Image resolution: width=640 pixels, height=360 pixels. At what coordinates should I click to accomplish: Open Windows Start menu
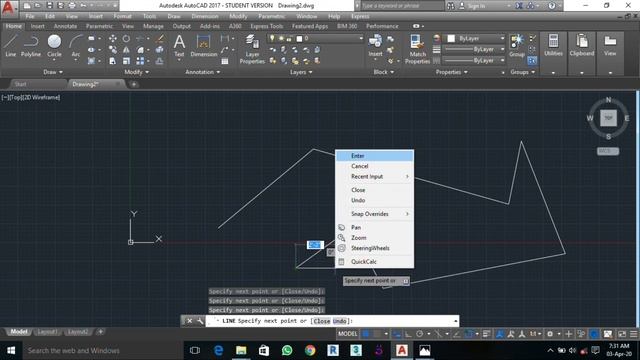pyautogui.click(x=11, y=351)
